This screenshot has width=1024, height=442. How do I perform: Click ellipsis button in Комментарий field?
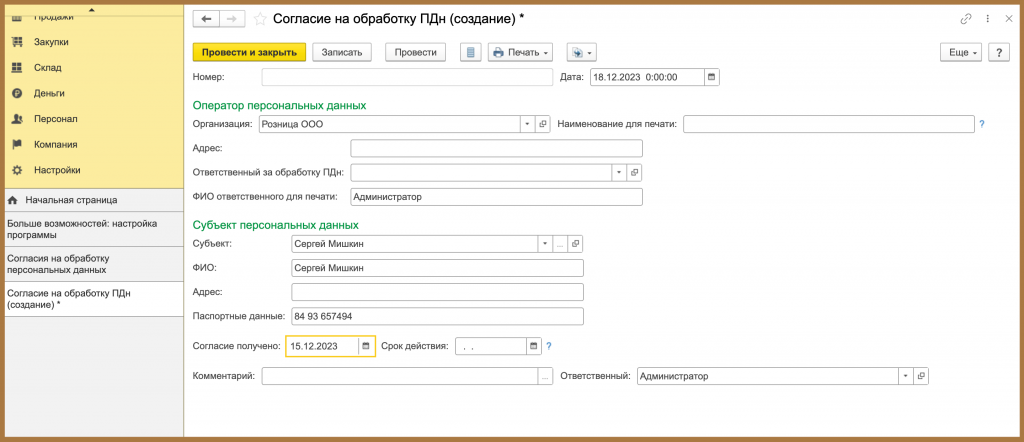coord(545,376)
